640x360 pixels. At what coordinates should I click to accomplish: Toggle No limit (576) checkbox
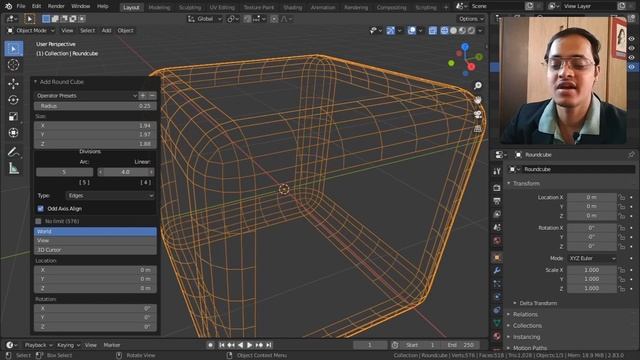pos(38,221)
